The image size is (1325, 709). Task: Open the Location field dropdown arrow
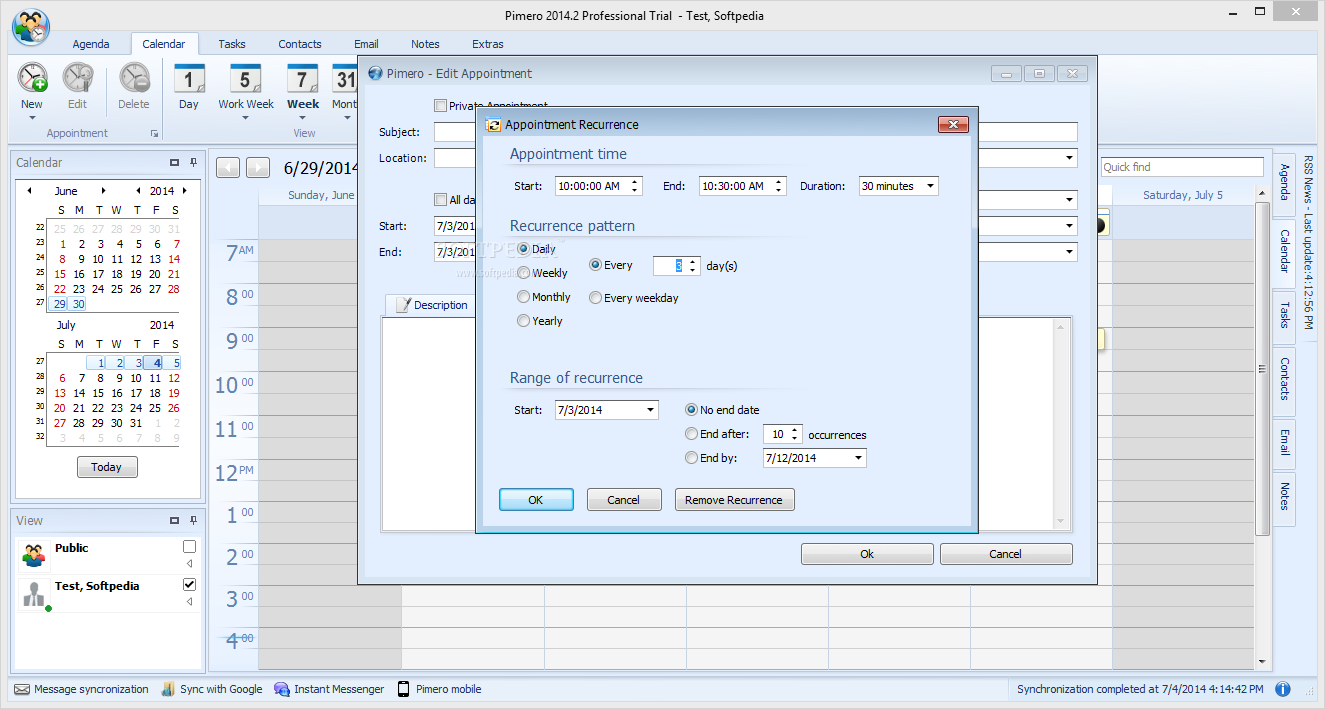[x=1070, y=158]
